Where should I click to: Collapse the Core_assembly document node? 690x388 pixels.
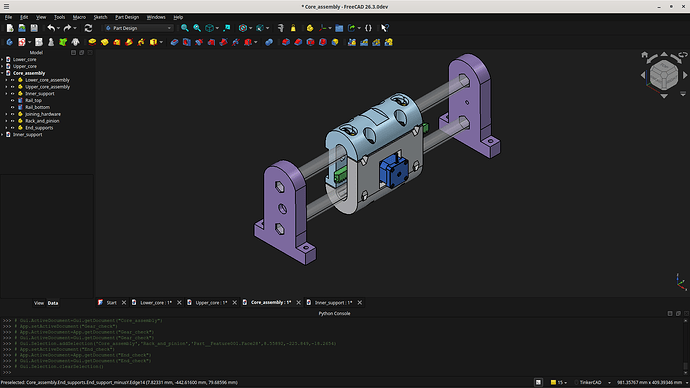pos(2,73)
